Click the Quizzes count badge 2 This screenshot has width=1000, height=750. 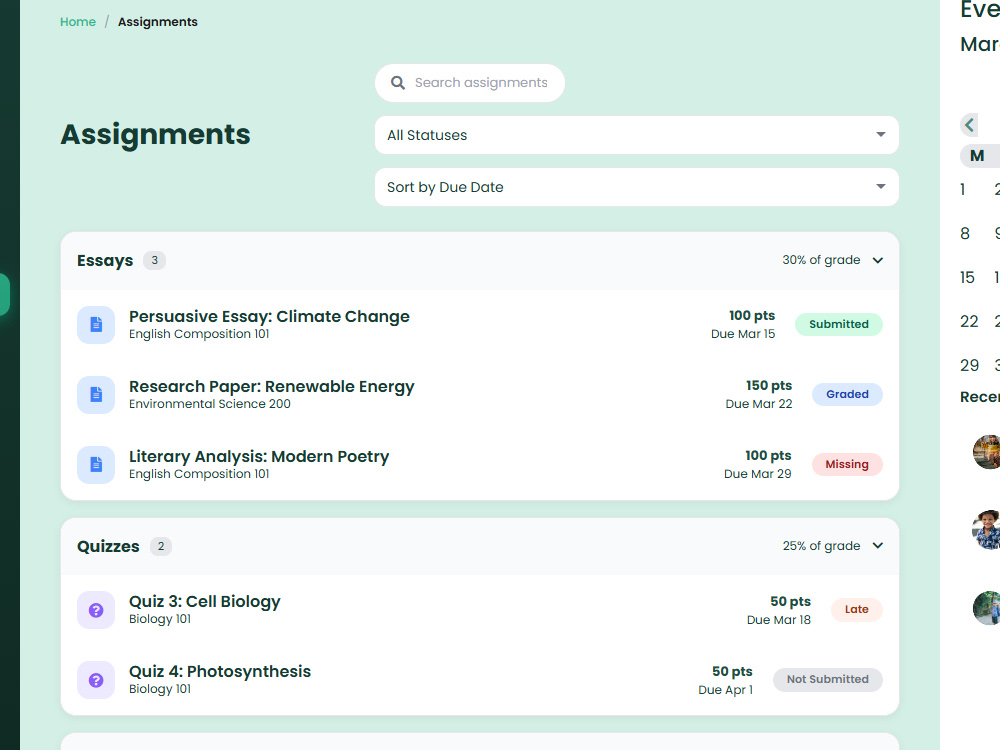click(x=161, y=546)
